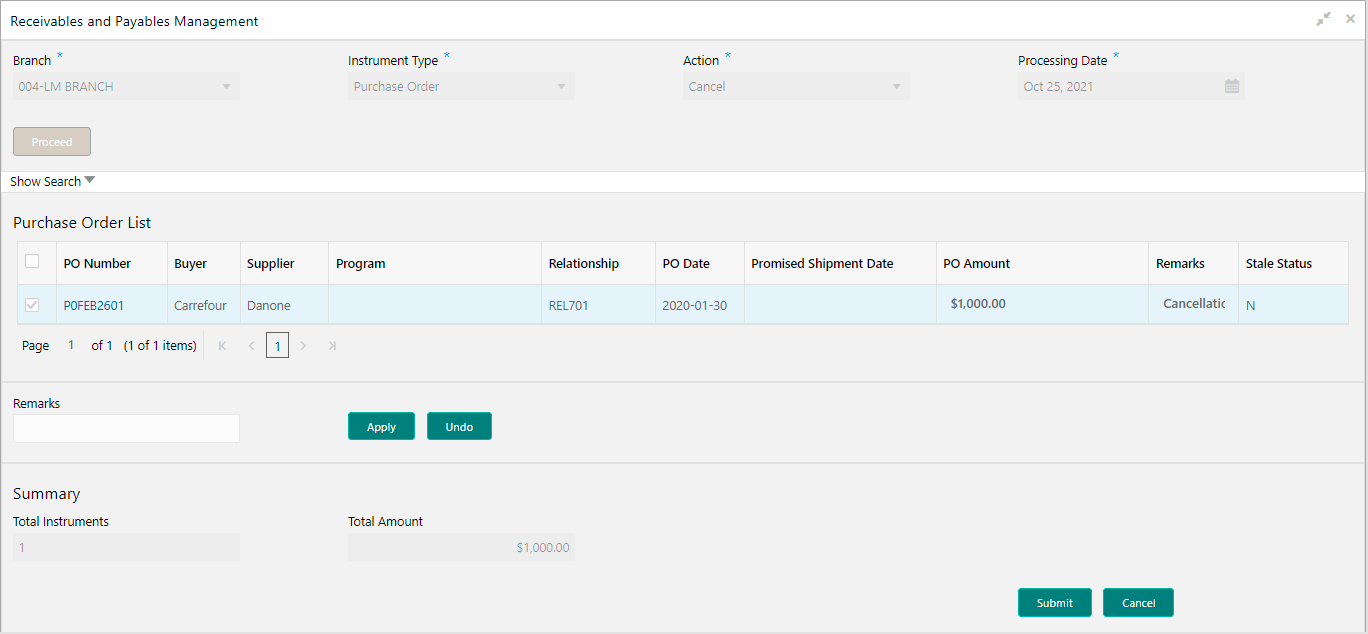Click the page number input in pagination
Image resolution: width=1368 pixels, height=634 pixels.
click(x=71, y=345)
